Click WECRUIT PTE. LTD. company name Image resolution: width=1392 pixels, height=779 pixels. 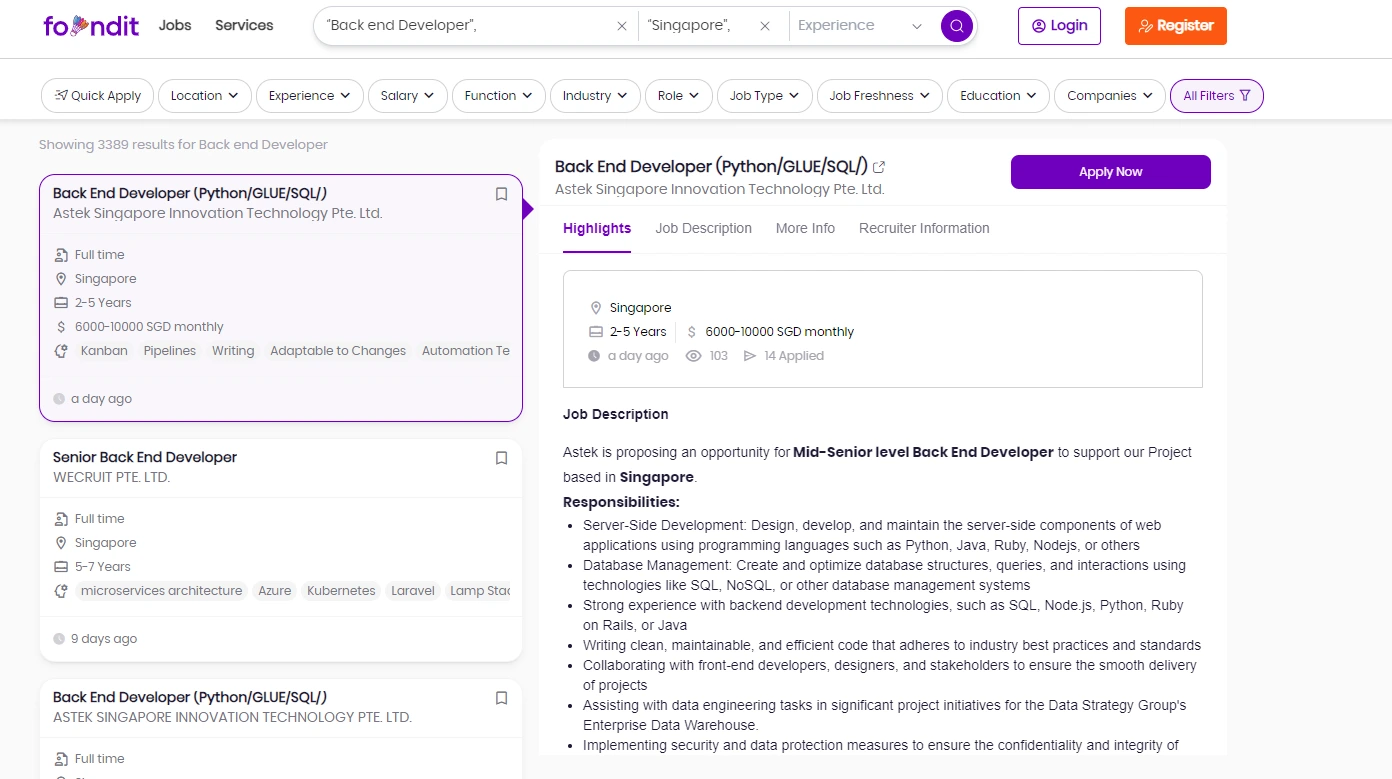[111, 477]
